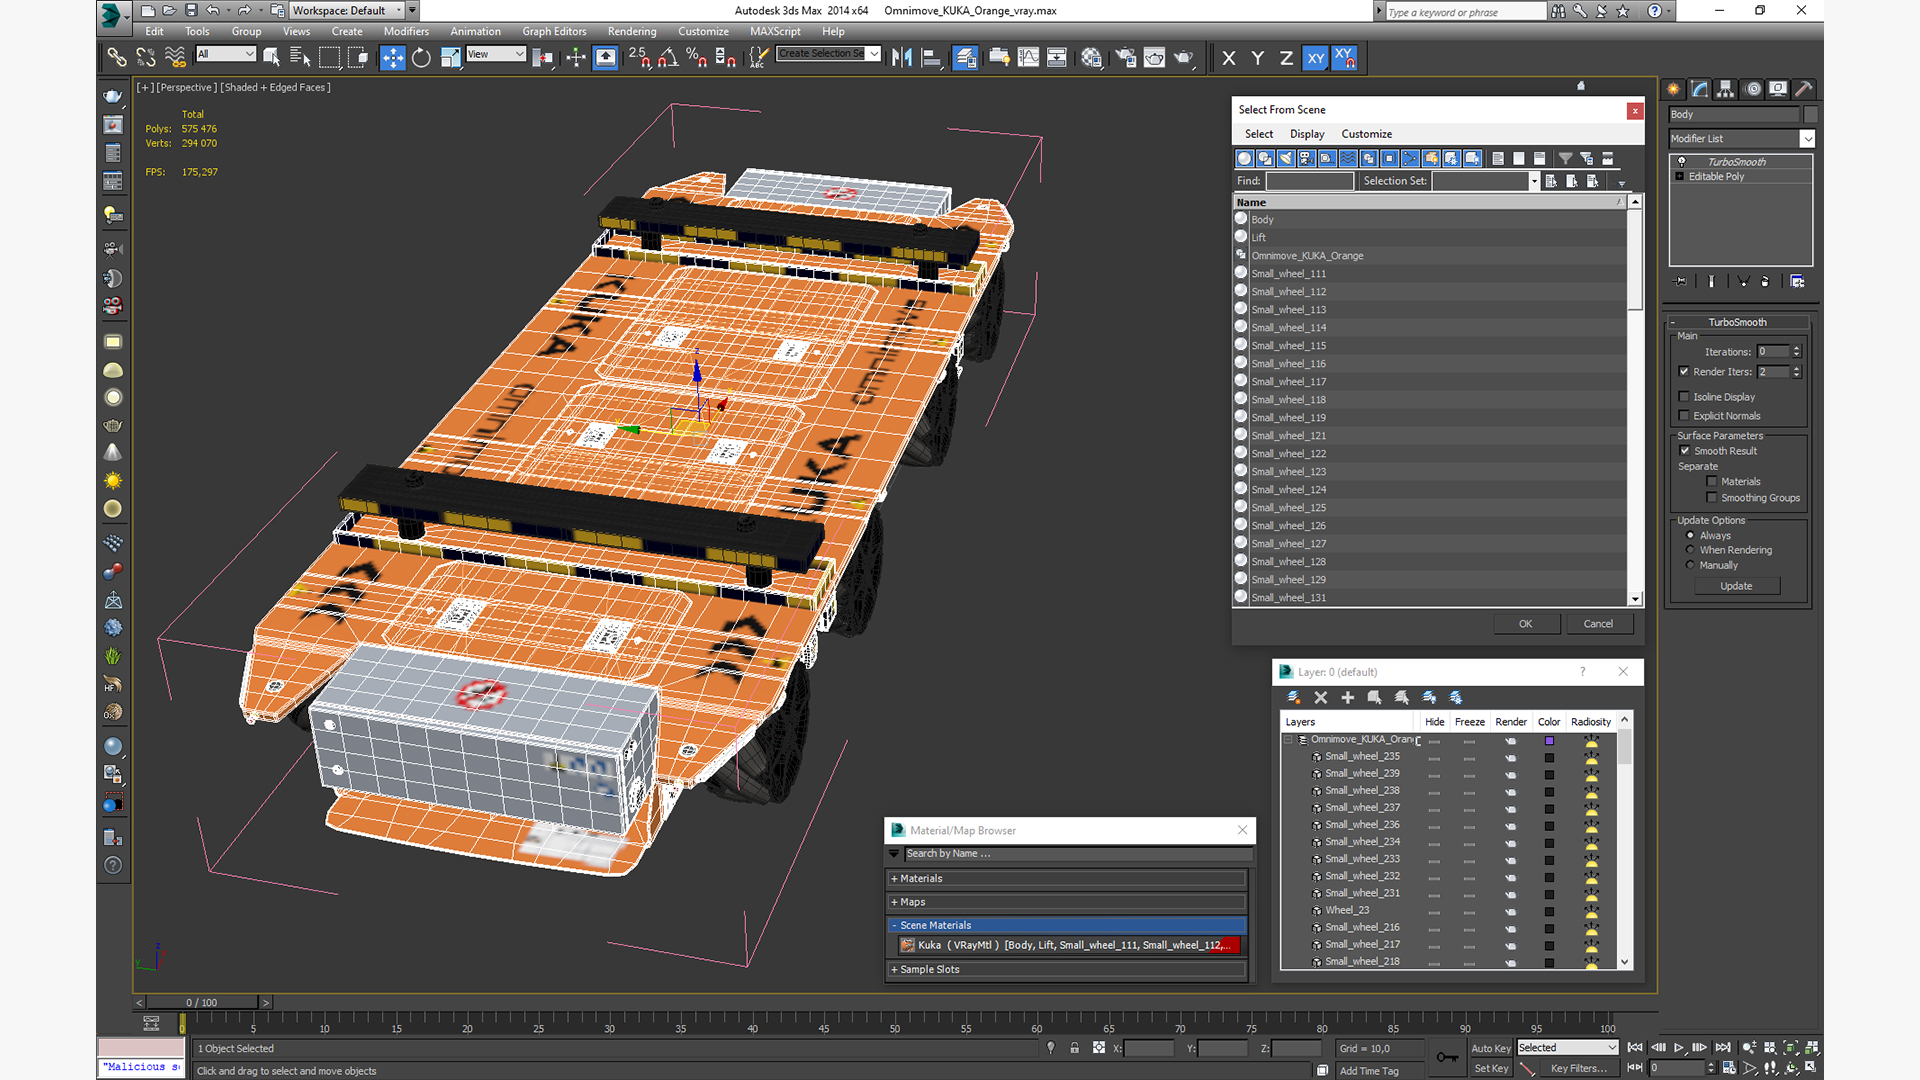Enable Explicit Normals checkbox
1920x1080 pixels.
(1684, 416)
